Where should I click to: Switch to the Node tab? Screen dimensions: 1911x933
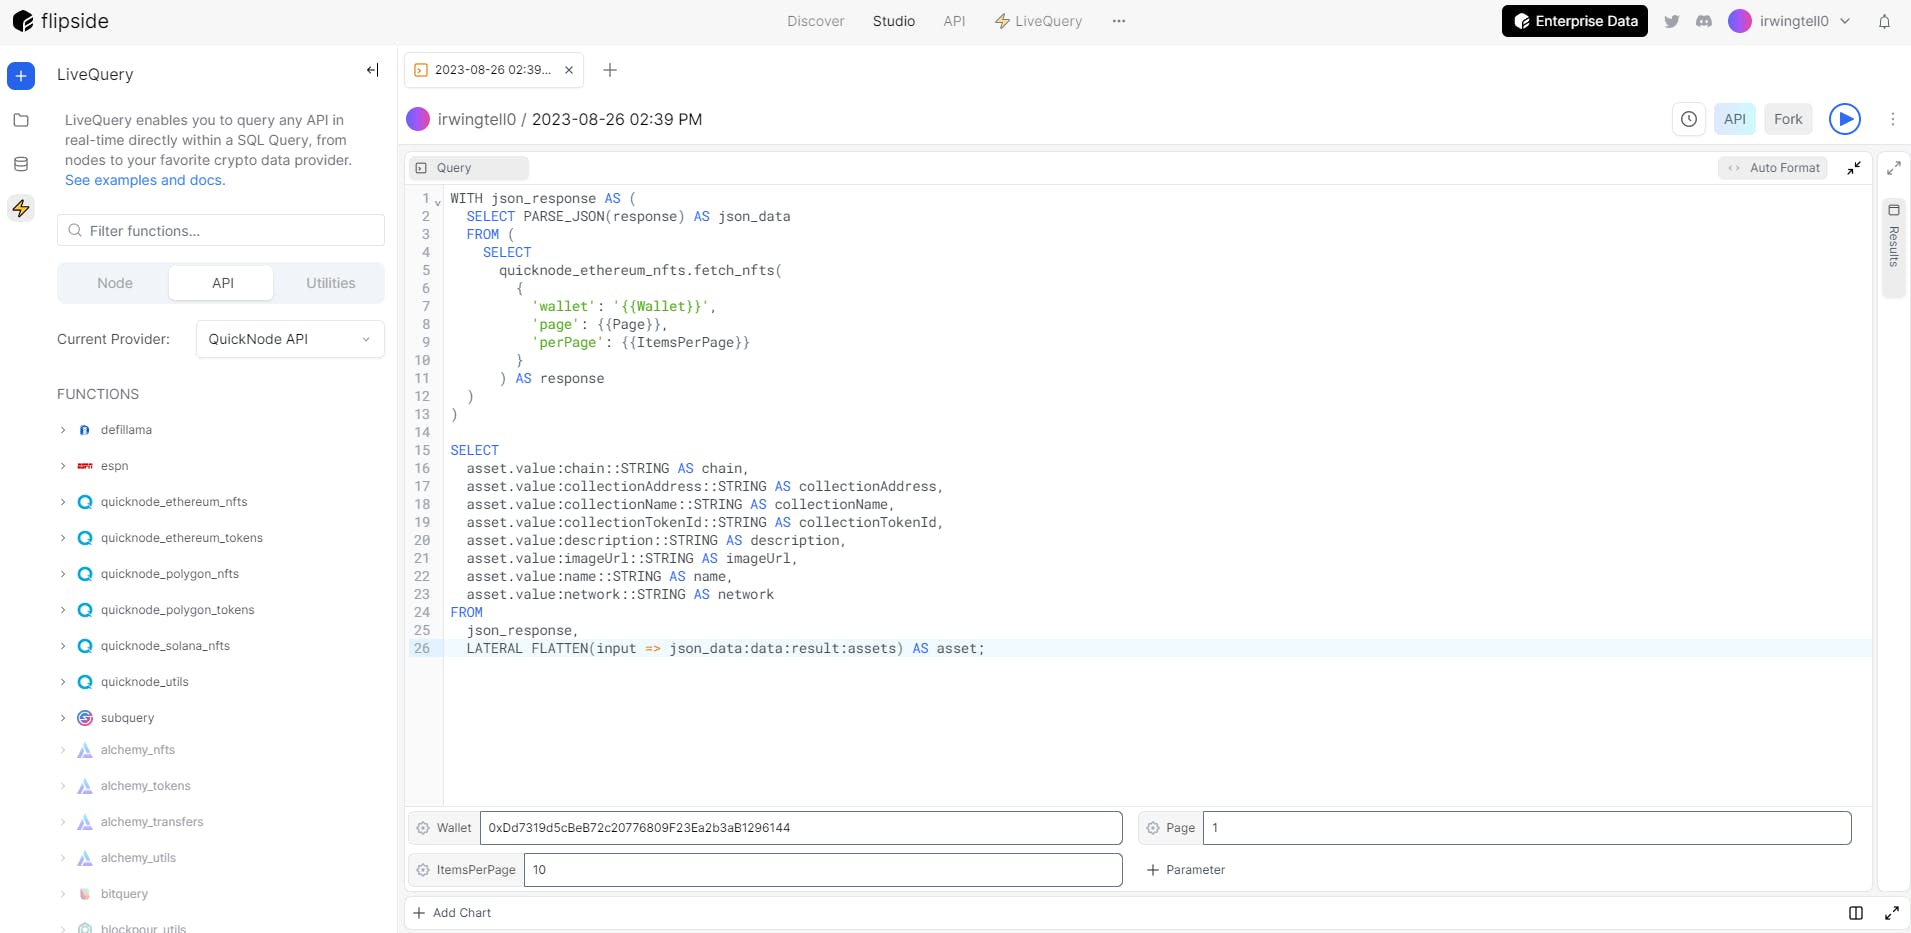coord(115,283)
